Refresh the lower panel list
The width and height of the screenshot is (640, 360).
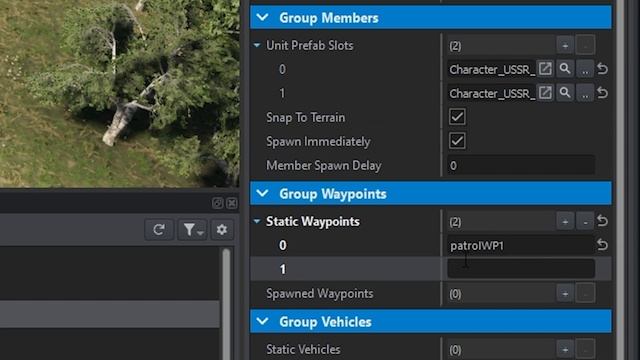pos(159,230)
